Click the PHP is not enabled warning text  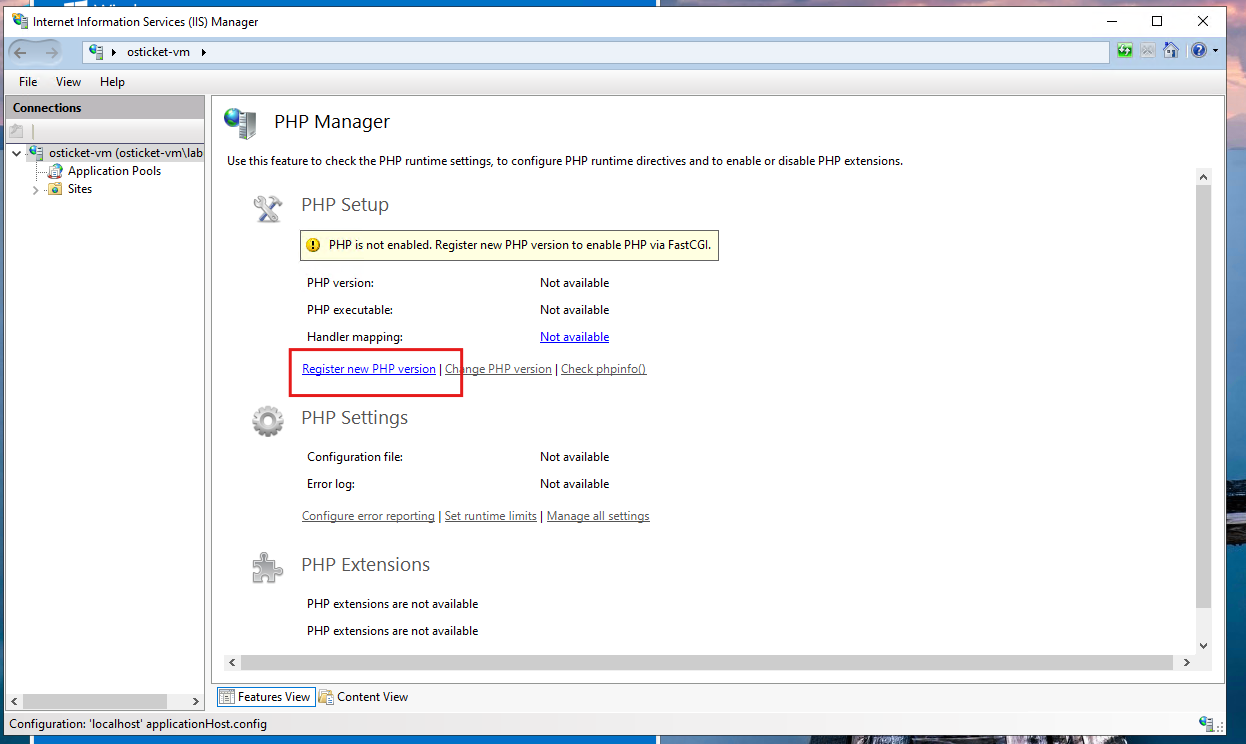[x=520, y=245]
